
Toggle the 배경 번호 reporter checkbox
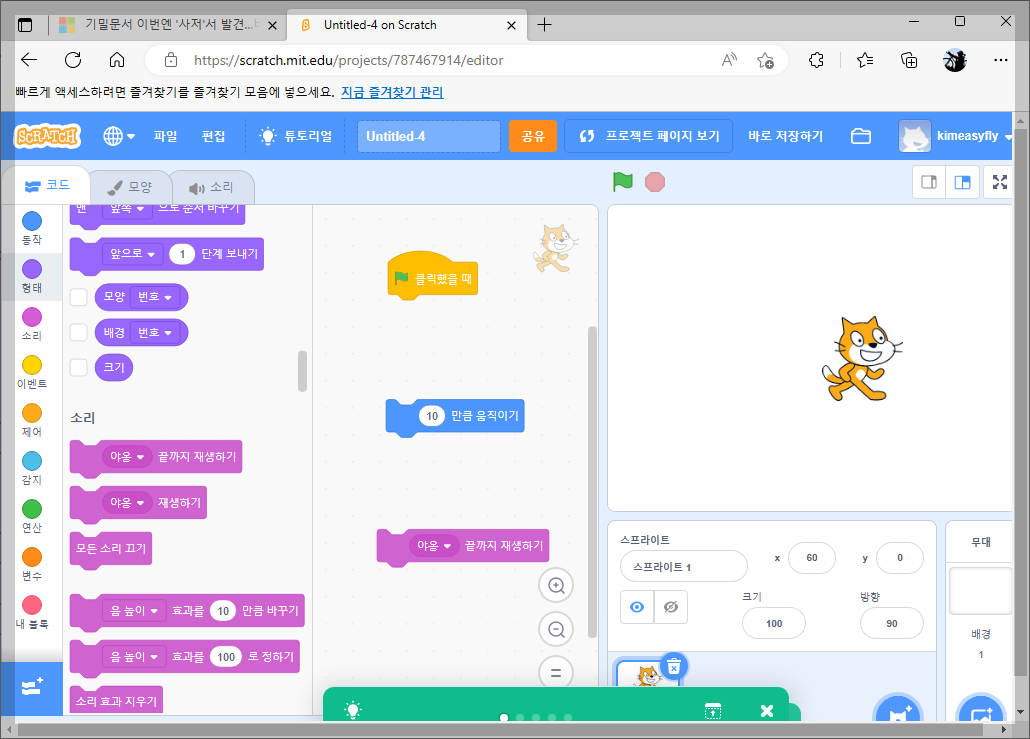pyautogui.click(x=79, y=332)
